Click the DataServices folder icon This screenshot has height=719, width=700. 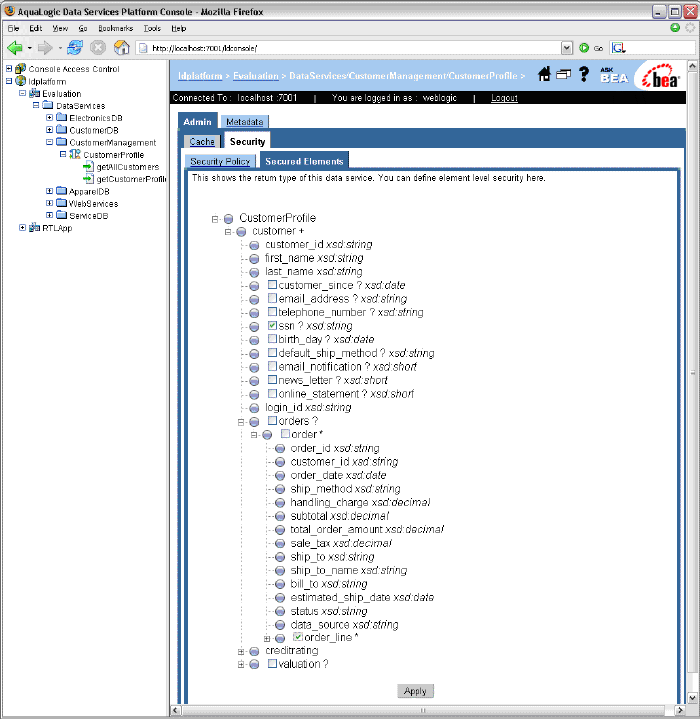(48, 105)
